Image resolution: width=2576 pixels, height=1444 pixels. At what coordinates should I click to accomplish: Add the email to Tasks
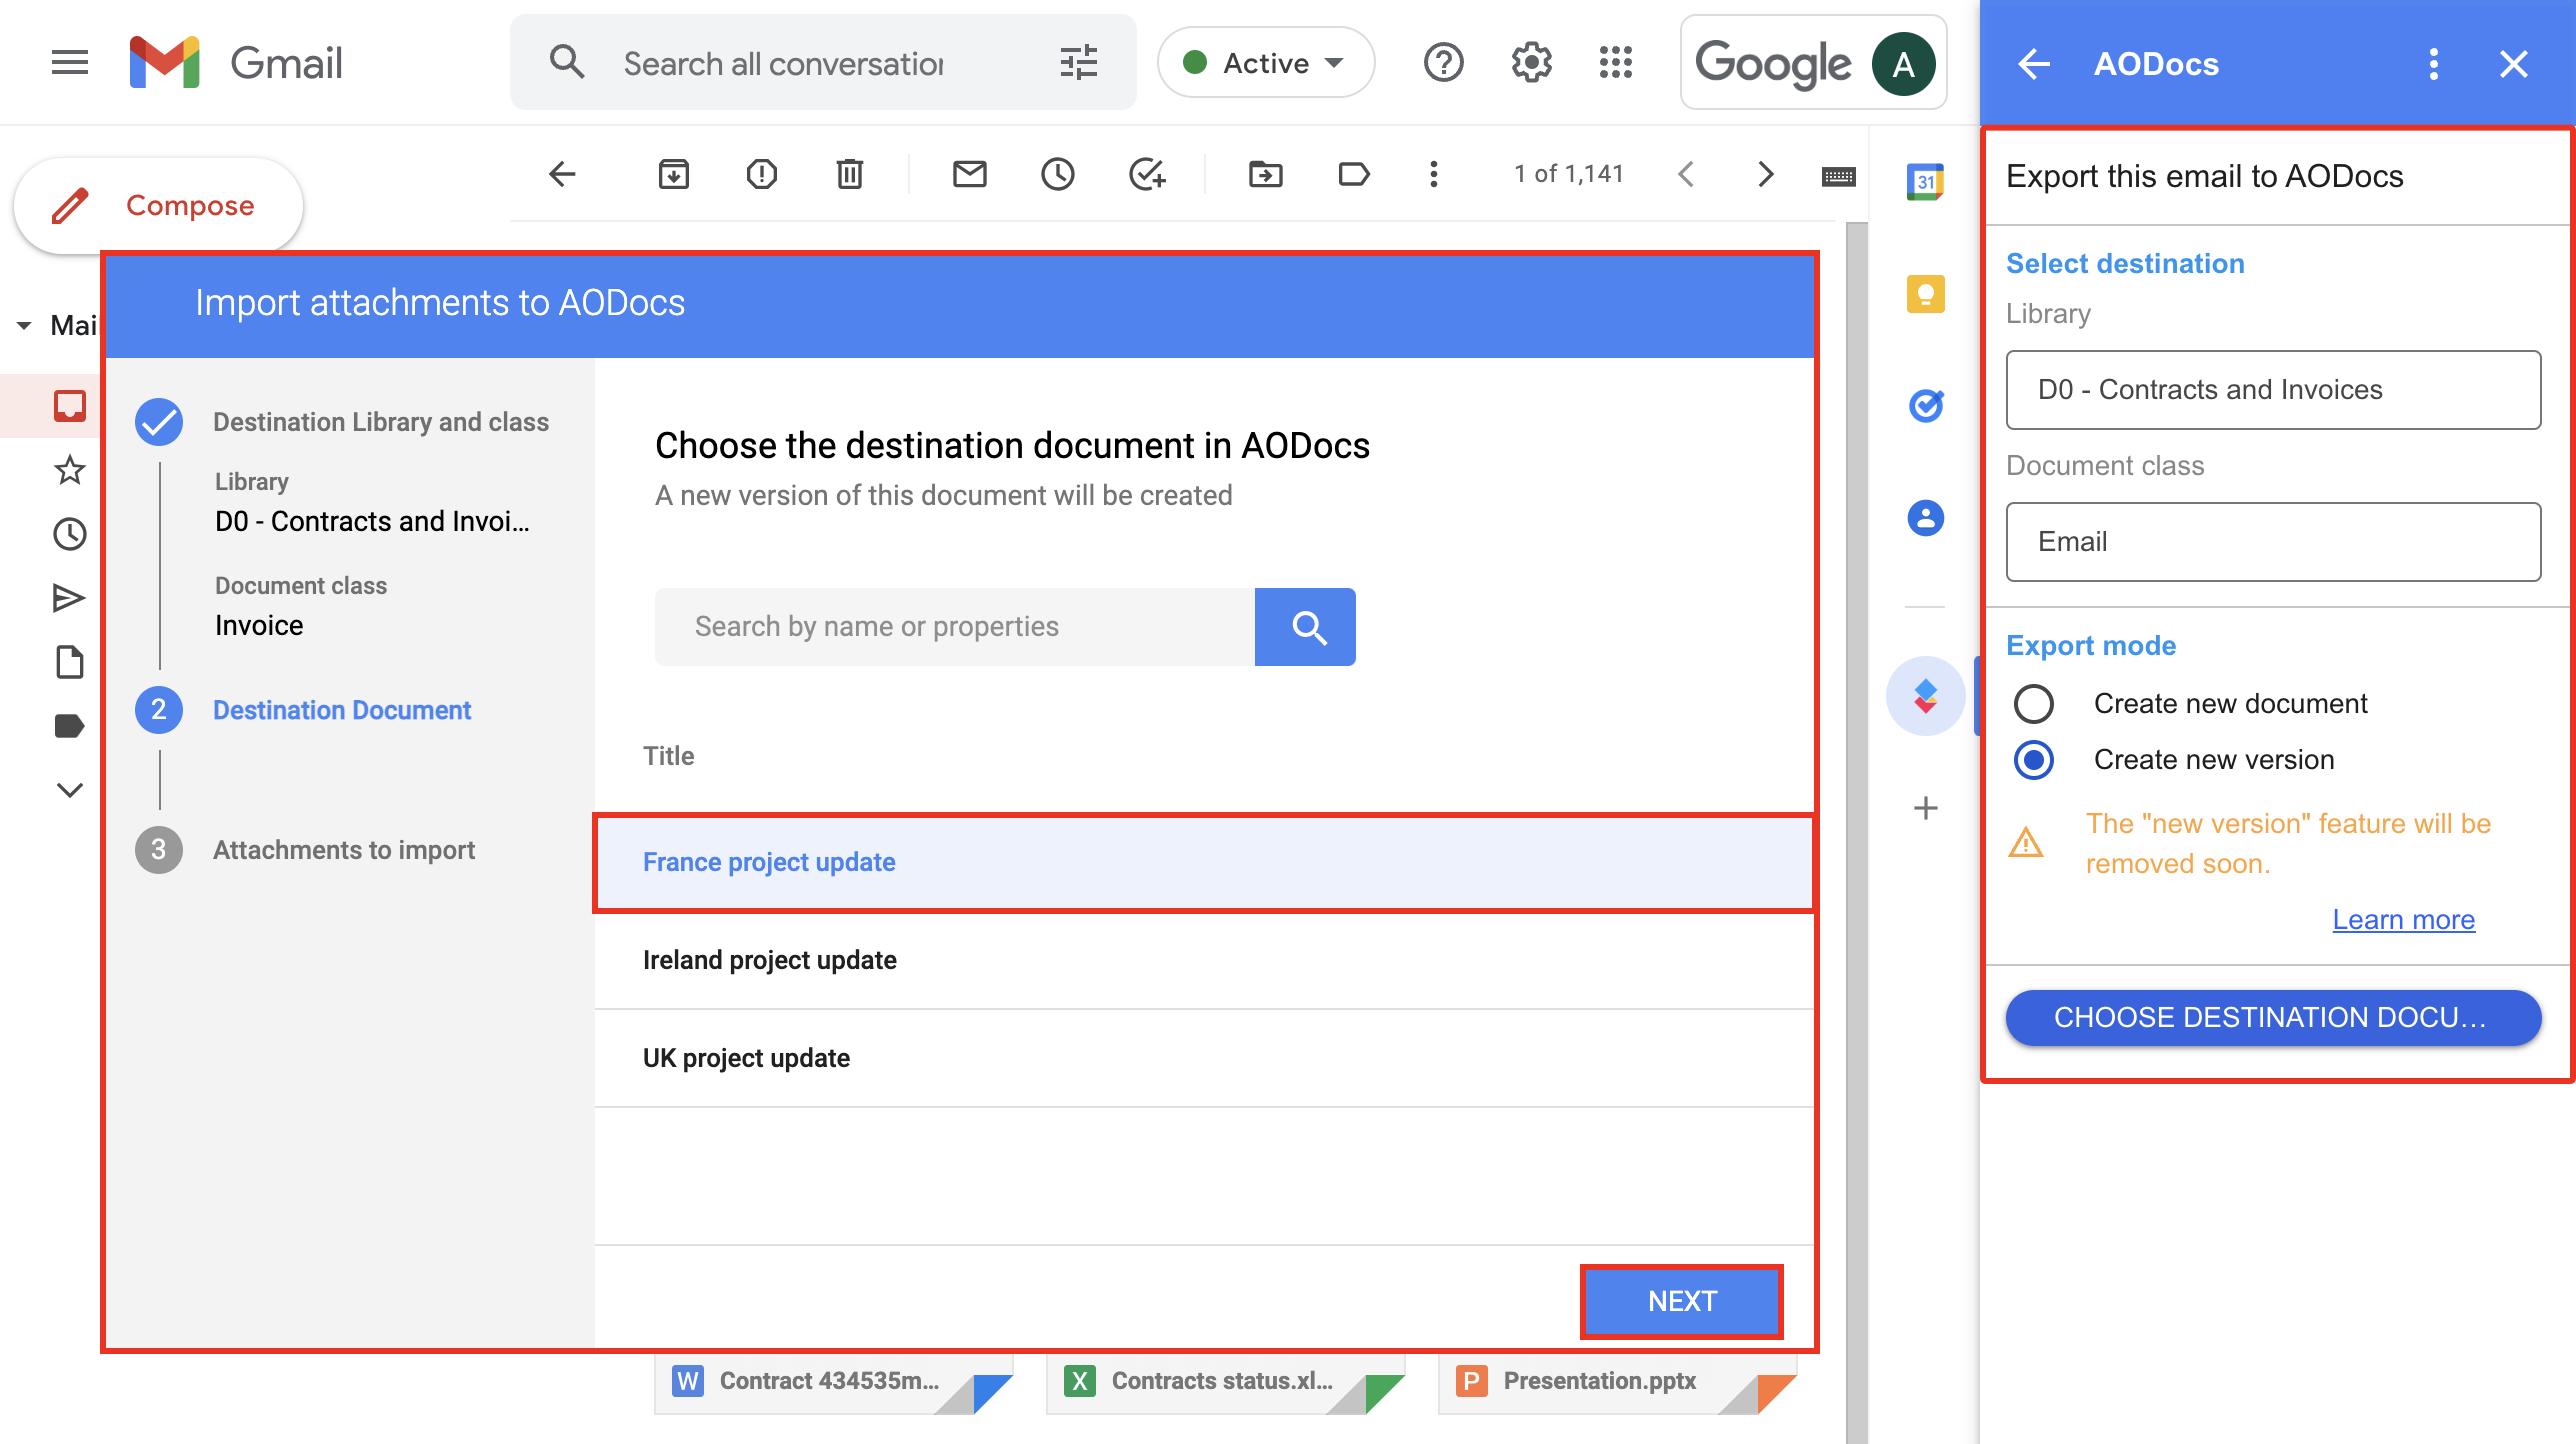pyautogui.click(x=1146, y=173)
